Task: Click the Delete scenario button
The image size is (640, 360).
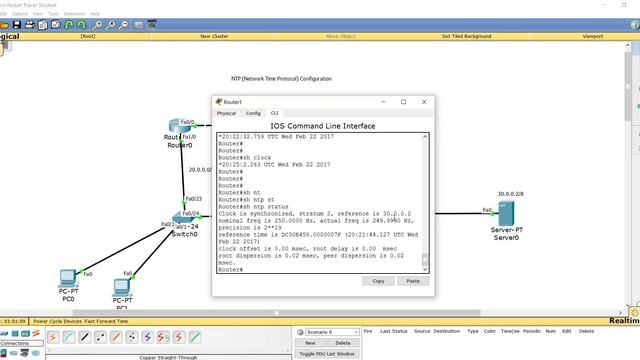Action: point(343,343)
